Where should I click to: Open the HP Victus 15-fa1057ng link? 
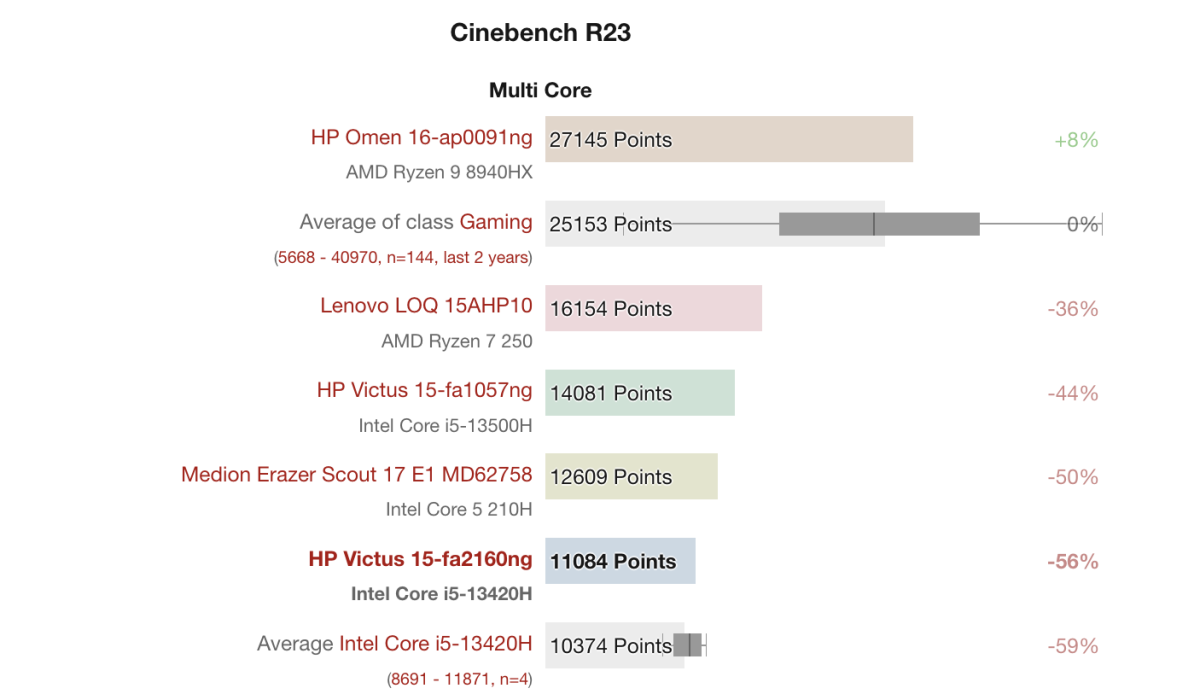tap(424, 390)
